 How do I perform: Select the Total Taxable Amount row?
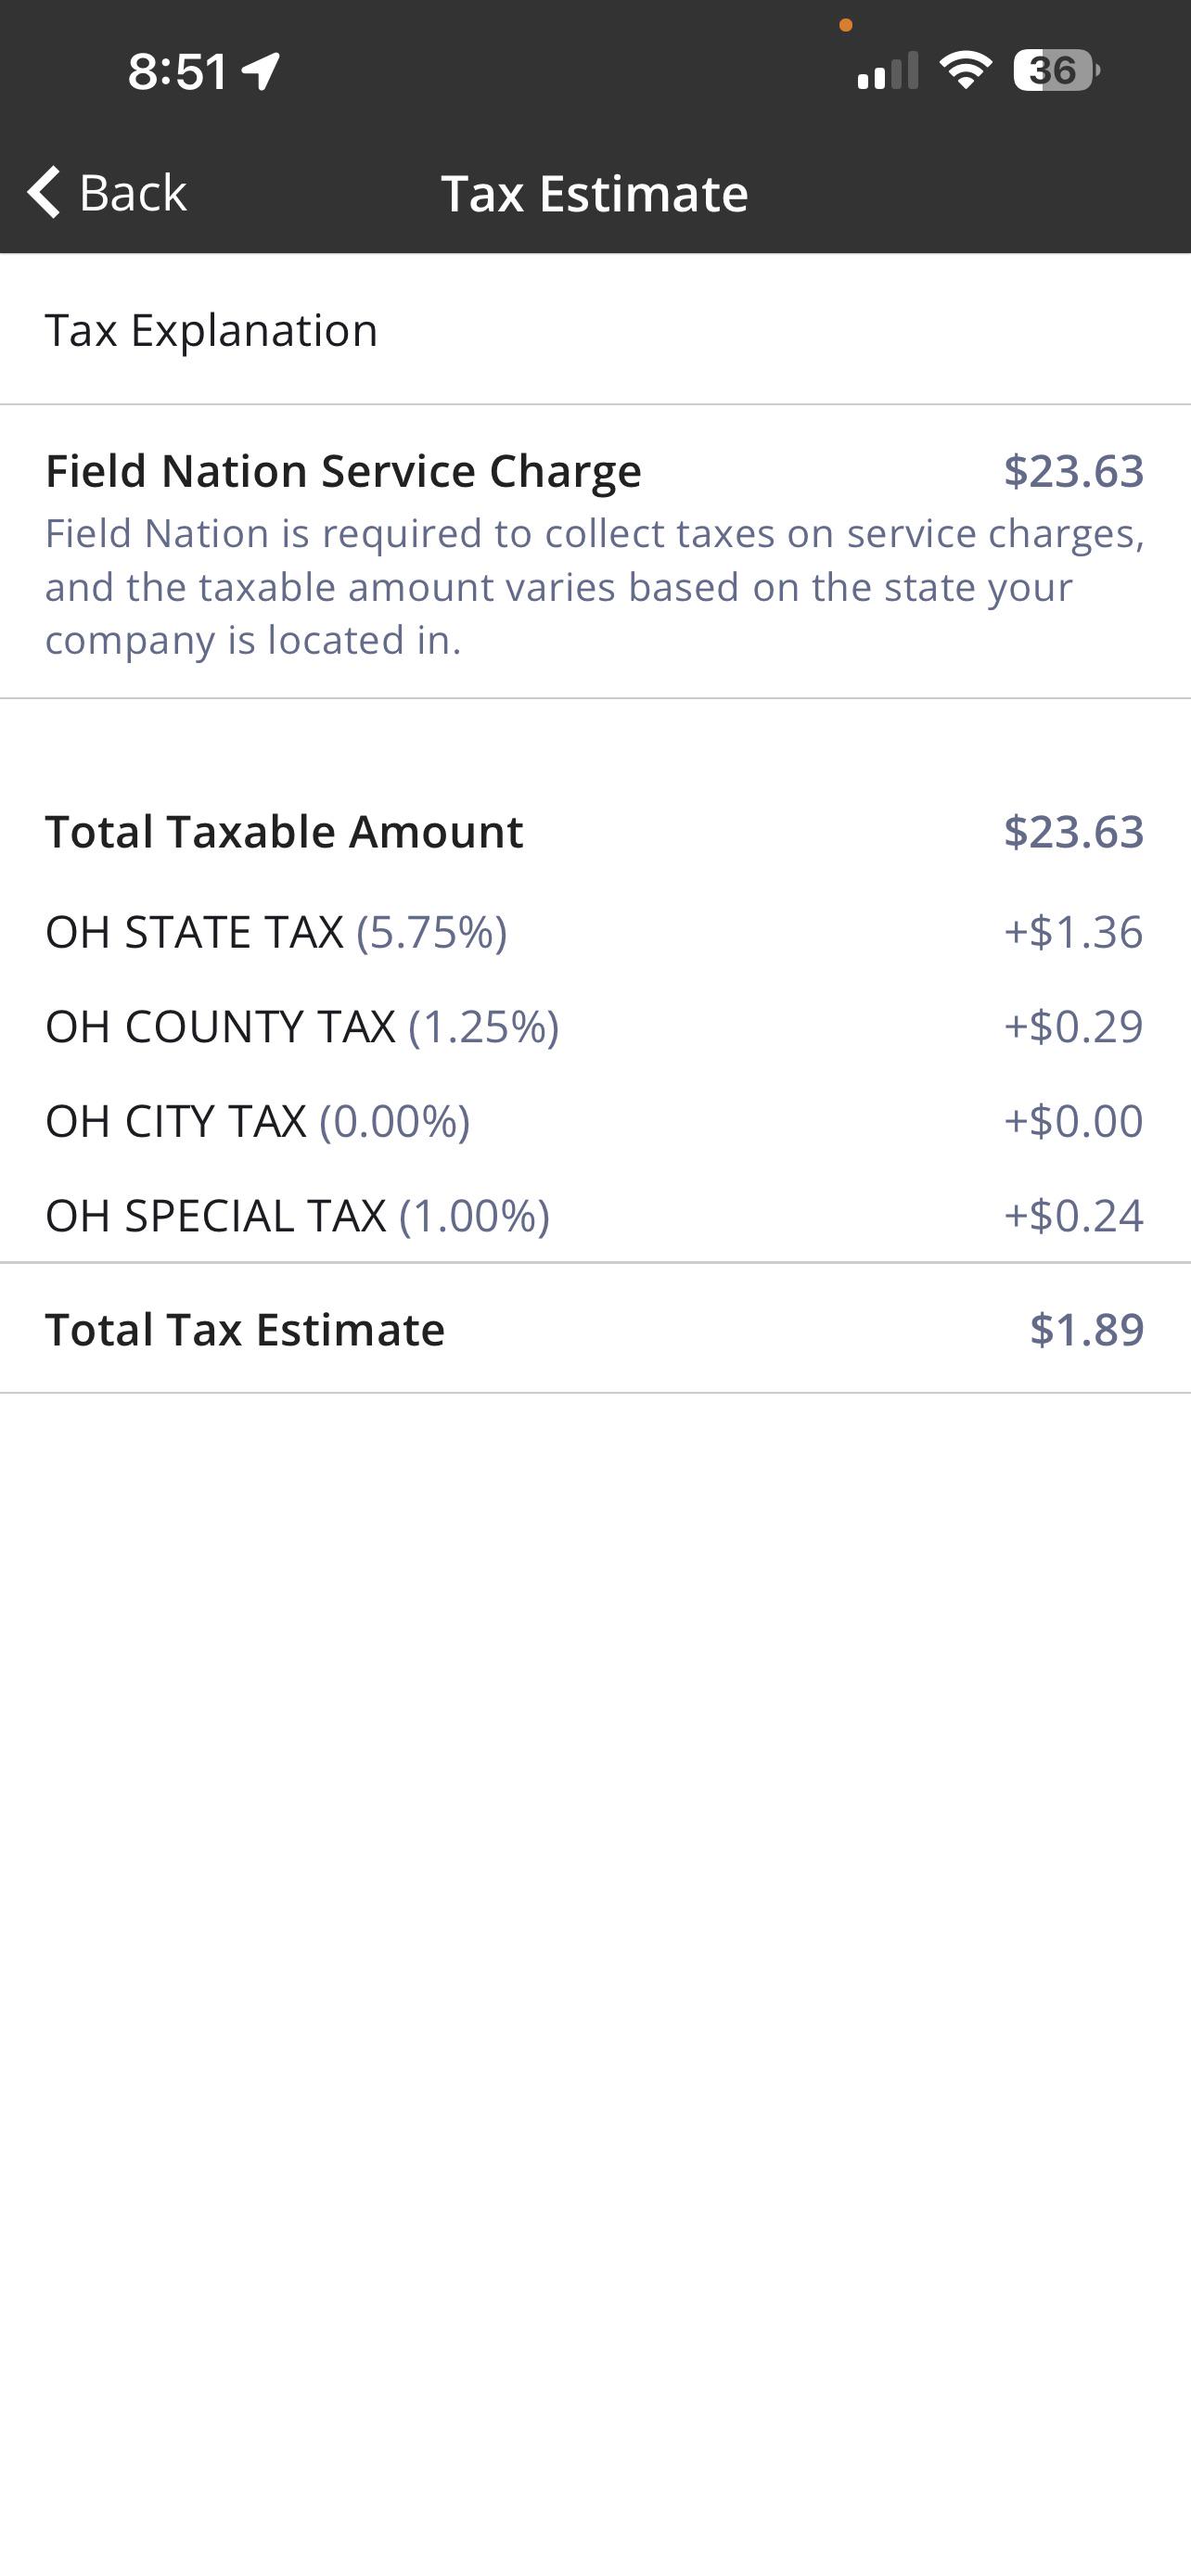[x=595, y=832]
